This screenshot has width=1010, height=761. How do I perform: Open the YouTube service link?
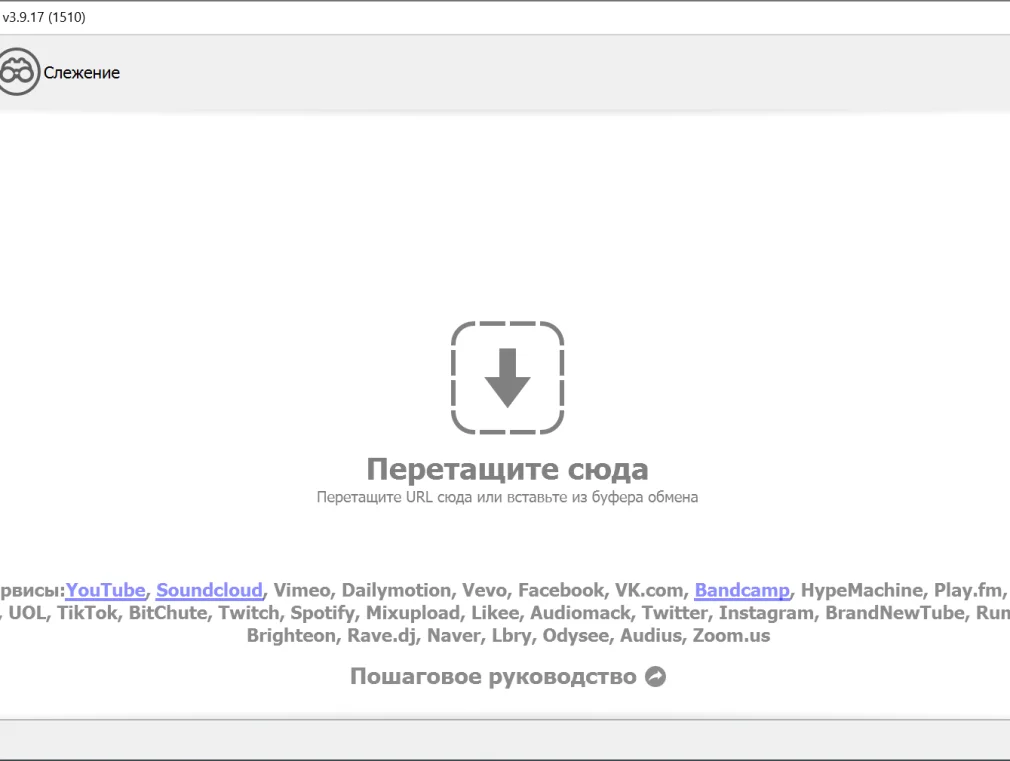(106, 590)
